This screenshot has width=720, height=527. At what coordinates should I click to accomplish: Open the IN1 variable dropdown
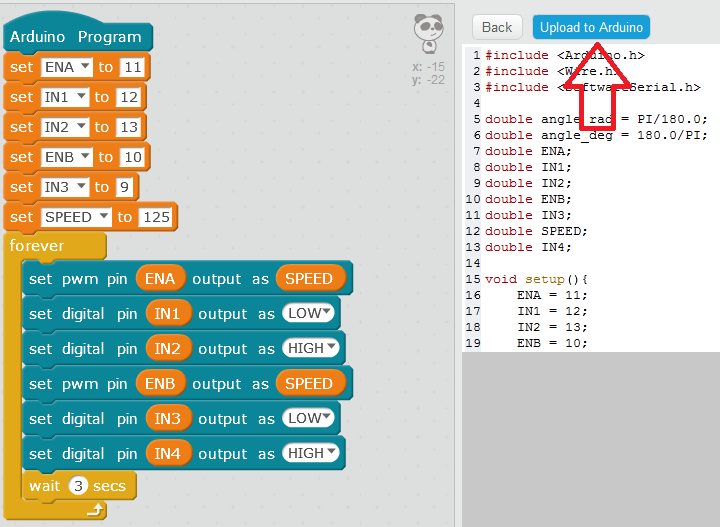[65, 97]
